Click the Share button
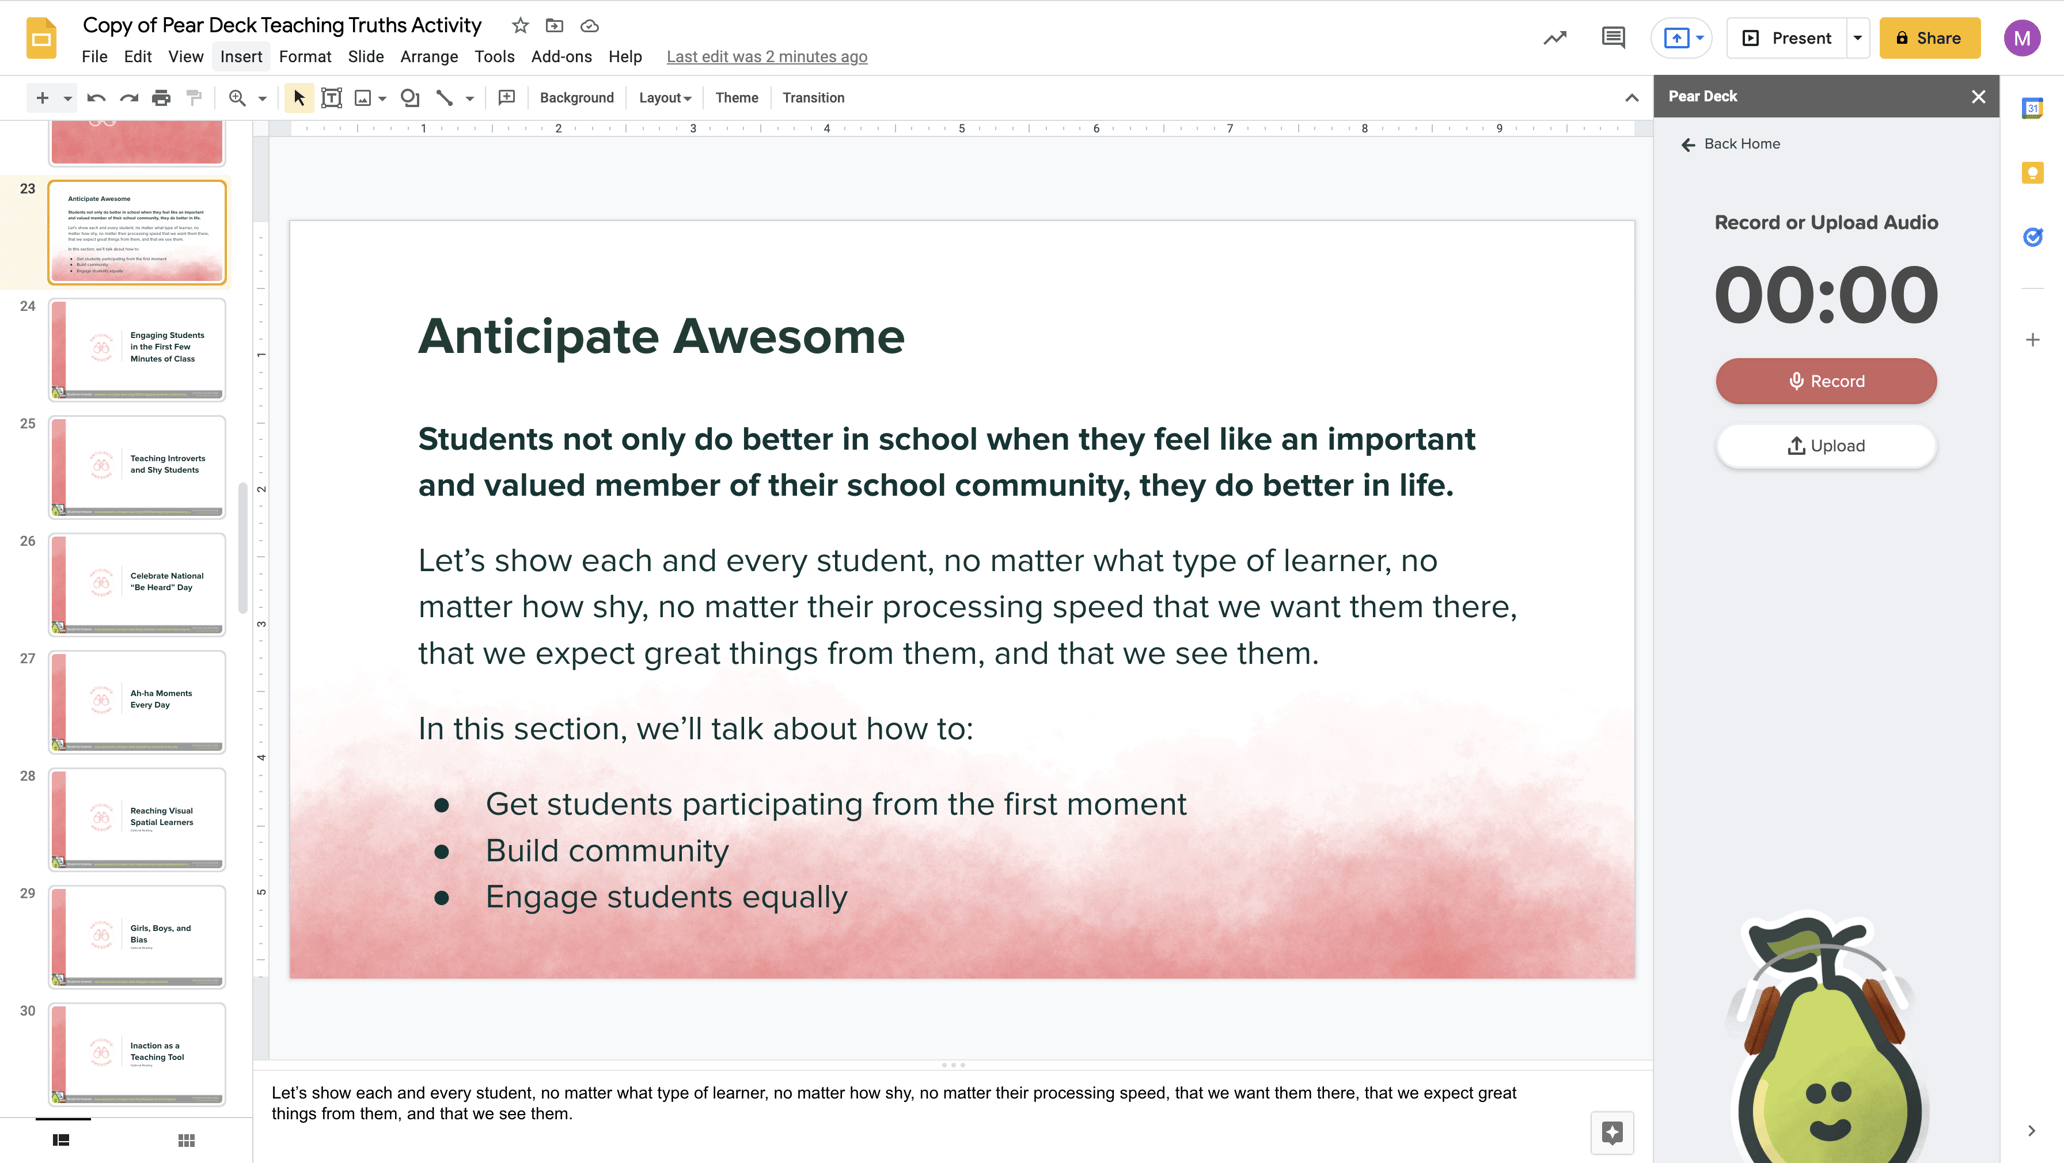Image resolution: width=2064 pixels, height=1163 pixels. point(1929,38)
